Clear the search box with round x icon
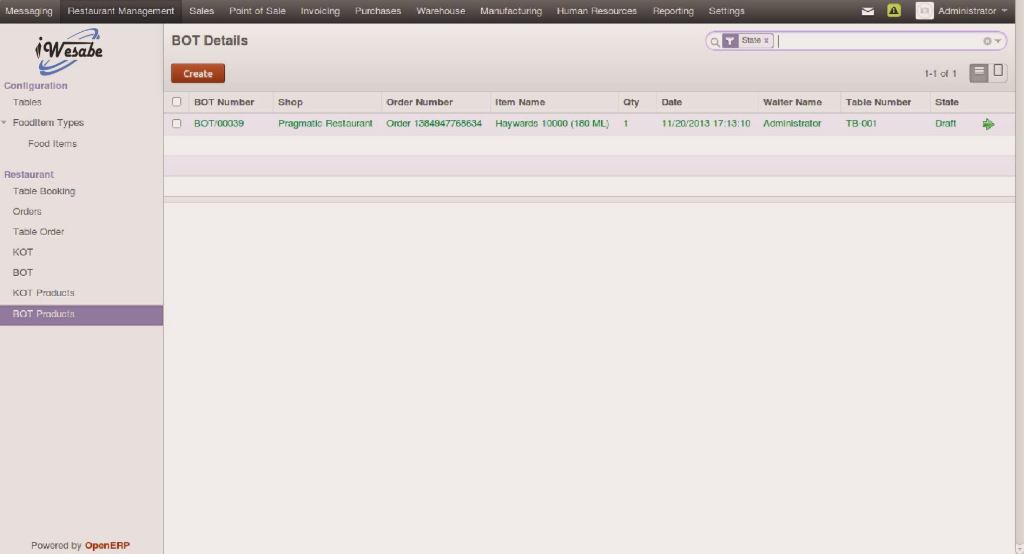The height and width of the screenshot is (554, 1024). click(x=987, y=41)
